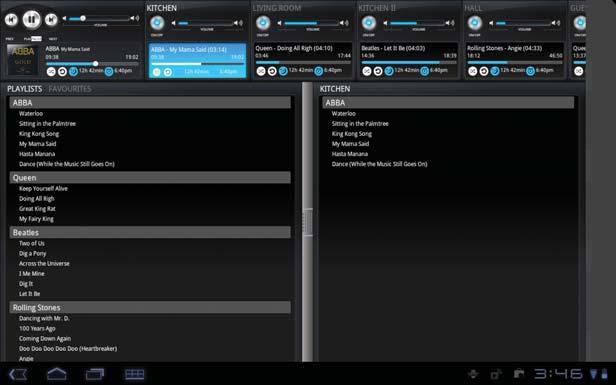This screenshot has height=385, width=616.
Task: Adjust the Kitchen II volume slider
Action: [x=418, y=24]
